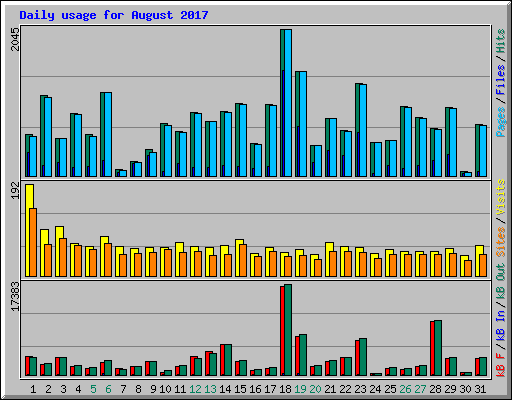Image resolution: width=512 pixels, height=400 pixels.
Task: Click the red kB bar for day 23
Action: [x=357, y=358]
